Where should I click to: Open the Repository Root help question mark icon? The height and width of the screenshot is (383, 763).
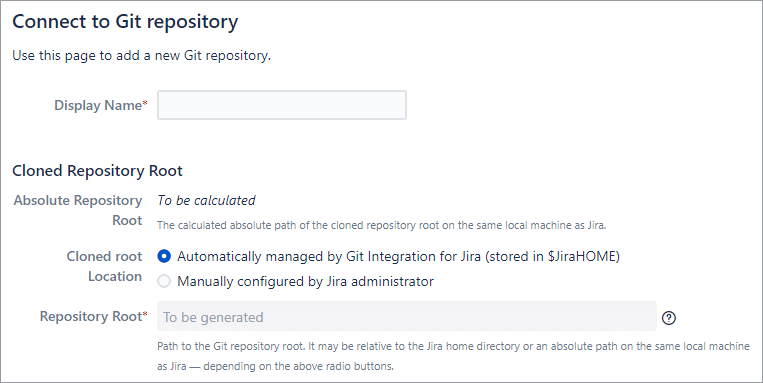[669, 318]
